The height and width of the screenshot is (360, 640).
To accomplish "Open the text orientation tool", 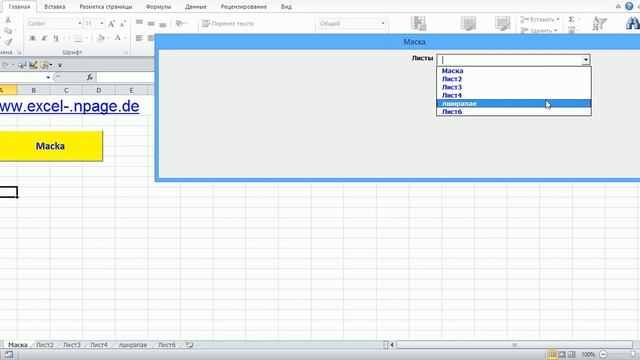I will (180, 23).
